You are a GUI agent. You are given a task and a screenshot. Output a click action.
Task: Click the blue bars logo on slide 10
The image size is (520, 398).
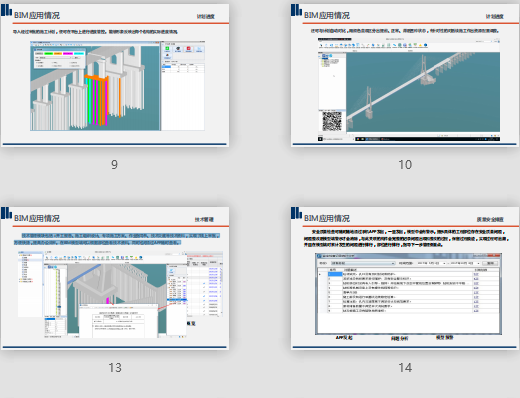296,10
